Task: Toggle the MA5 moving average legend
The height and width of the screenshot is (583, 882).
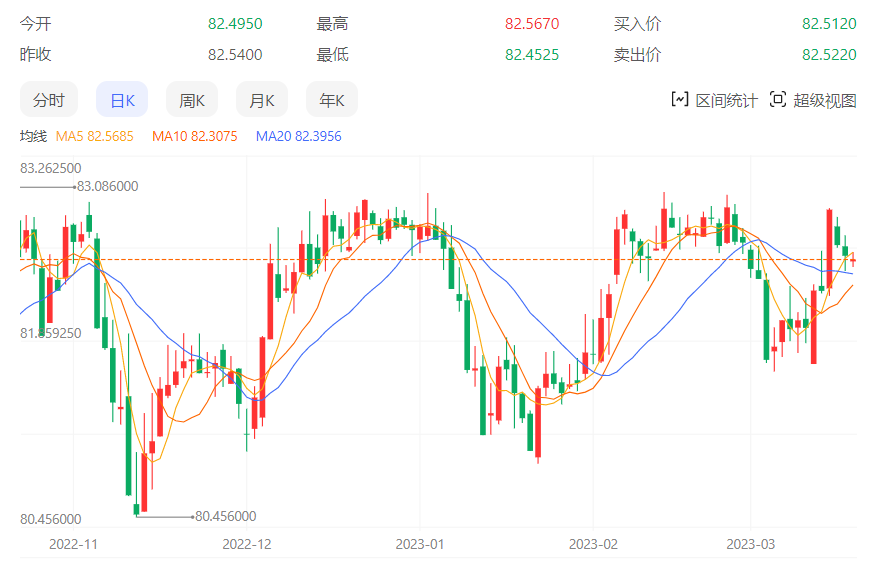Action: click(x=94, y=136)
